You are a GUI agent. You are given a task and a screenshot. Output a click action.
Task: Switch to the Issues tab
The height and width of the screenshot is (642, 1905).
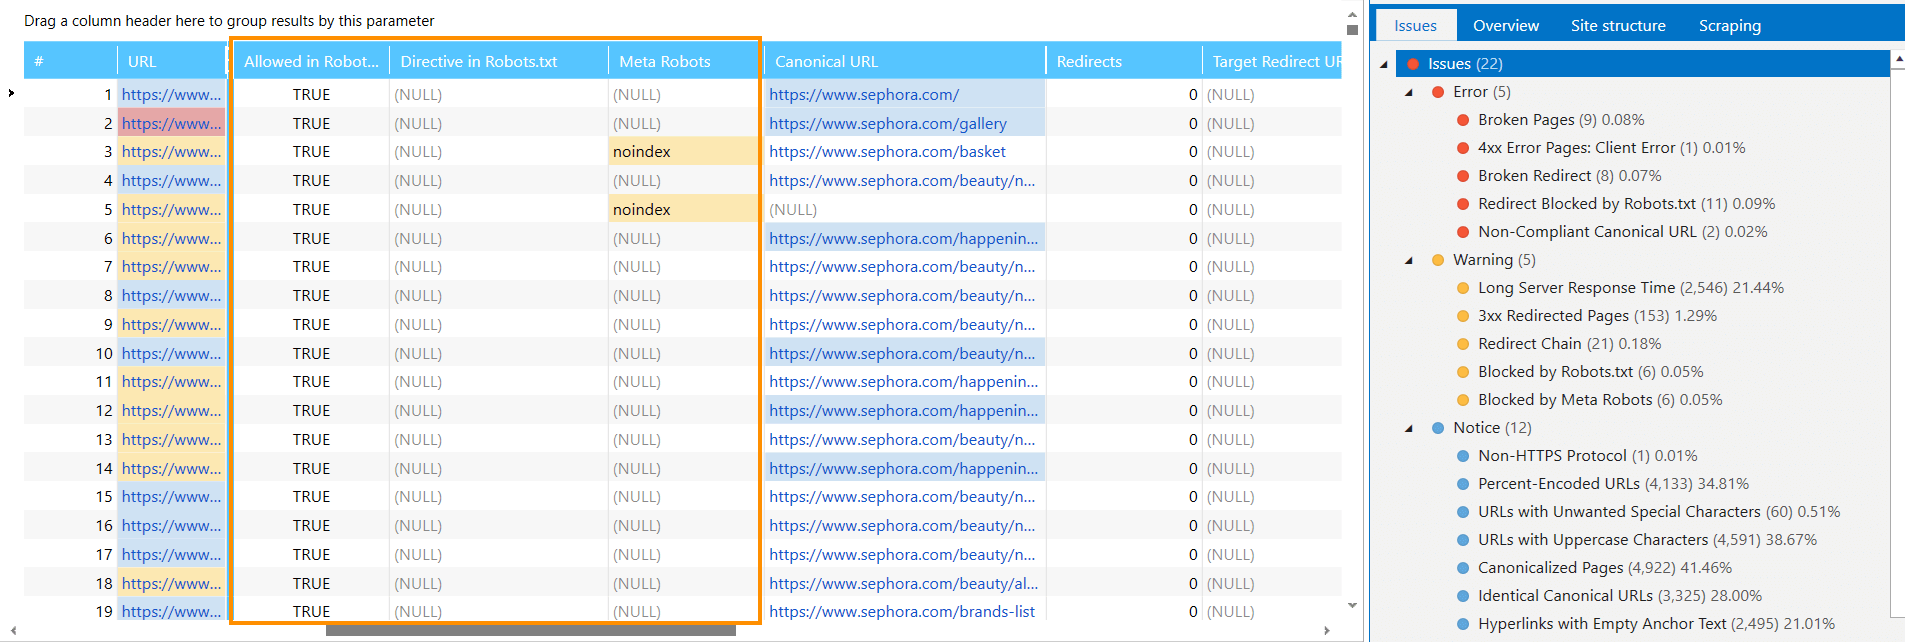(1415, 25)
